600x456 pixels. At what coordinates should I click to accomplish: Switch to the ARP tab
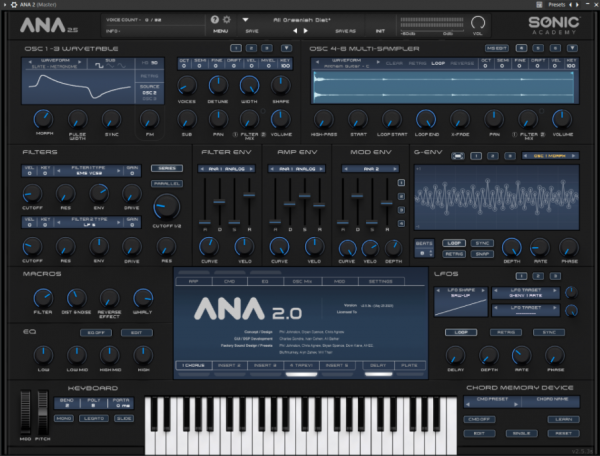pyautogui.click(x=193, y=282)
